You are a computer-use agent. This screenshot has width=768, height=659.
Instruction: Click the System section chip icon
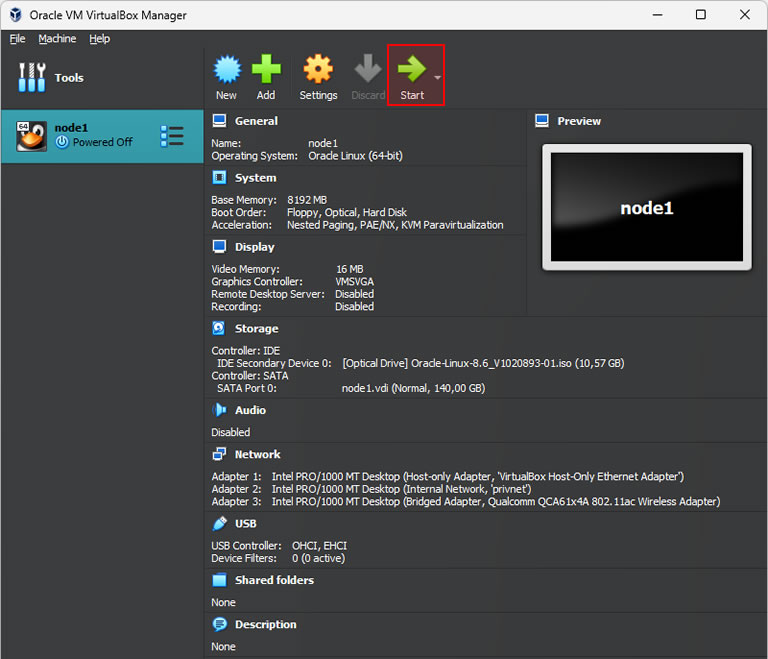219,177
